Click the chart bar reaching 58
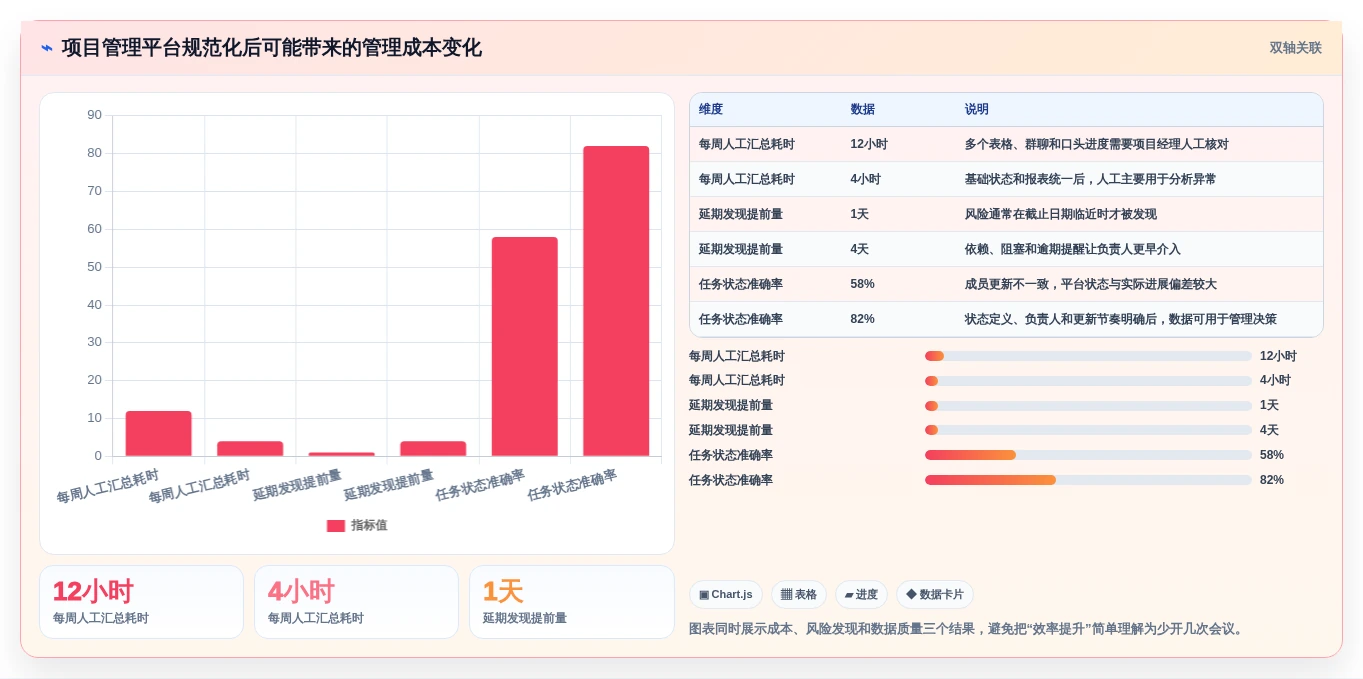This screenshot has height=679, width=1363. click(524, 346)
